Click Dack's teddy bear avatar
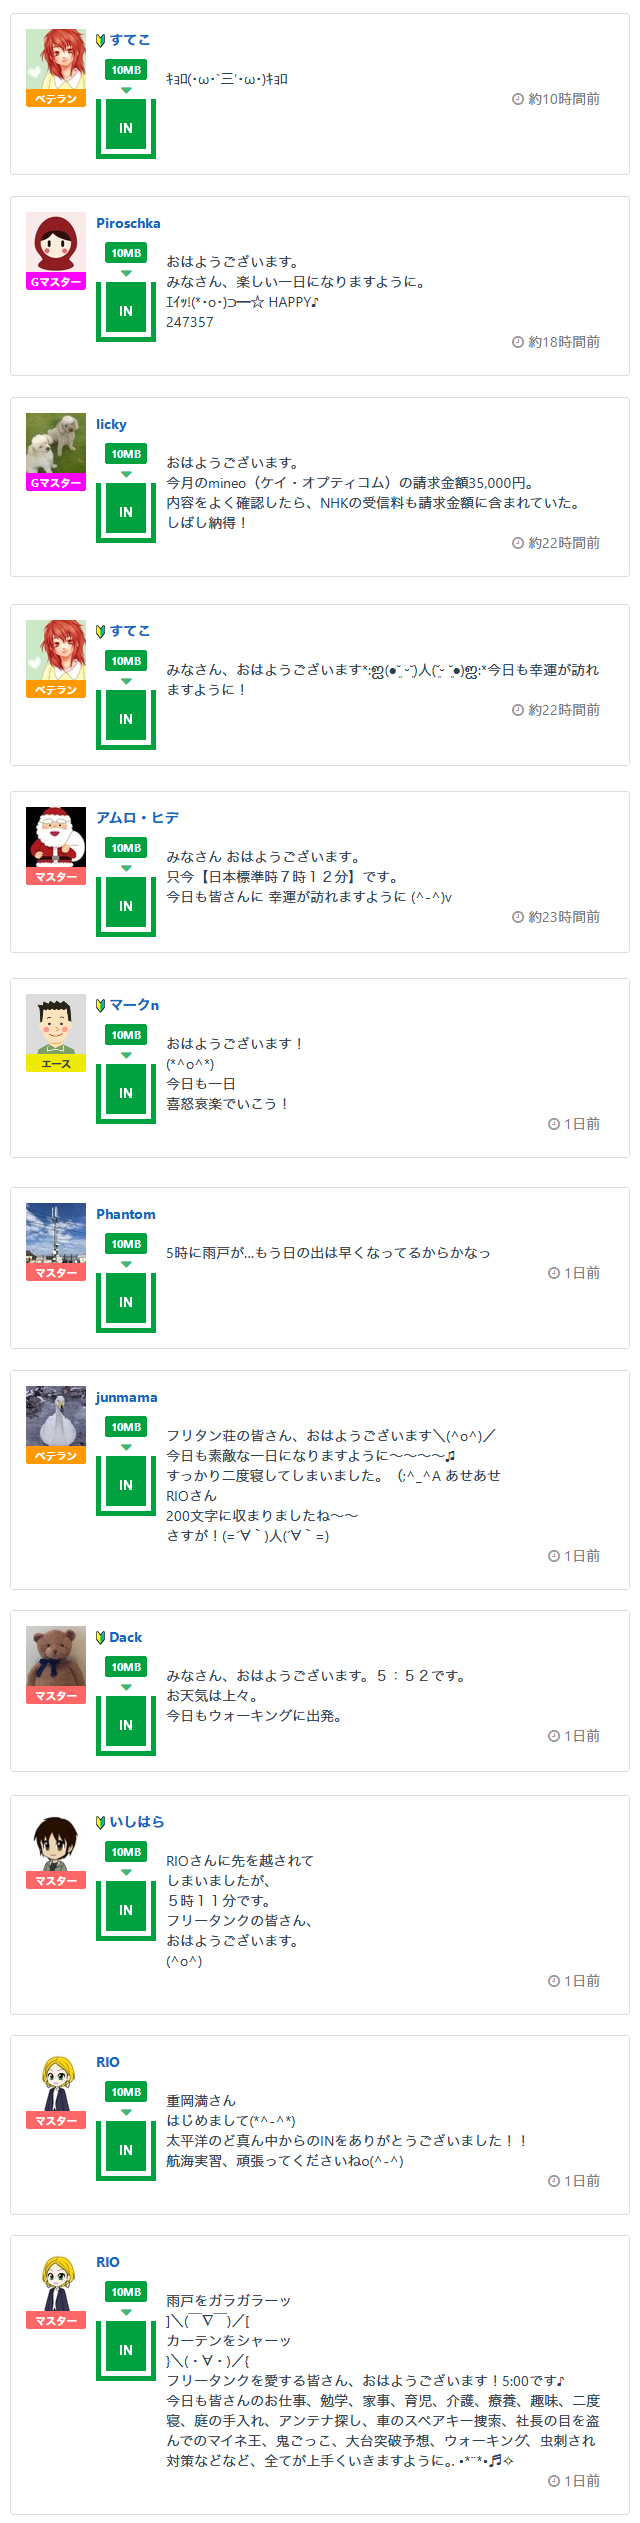Screen dimensions: 640x2523 56,1656
